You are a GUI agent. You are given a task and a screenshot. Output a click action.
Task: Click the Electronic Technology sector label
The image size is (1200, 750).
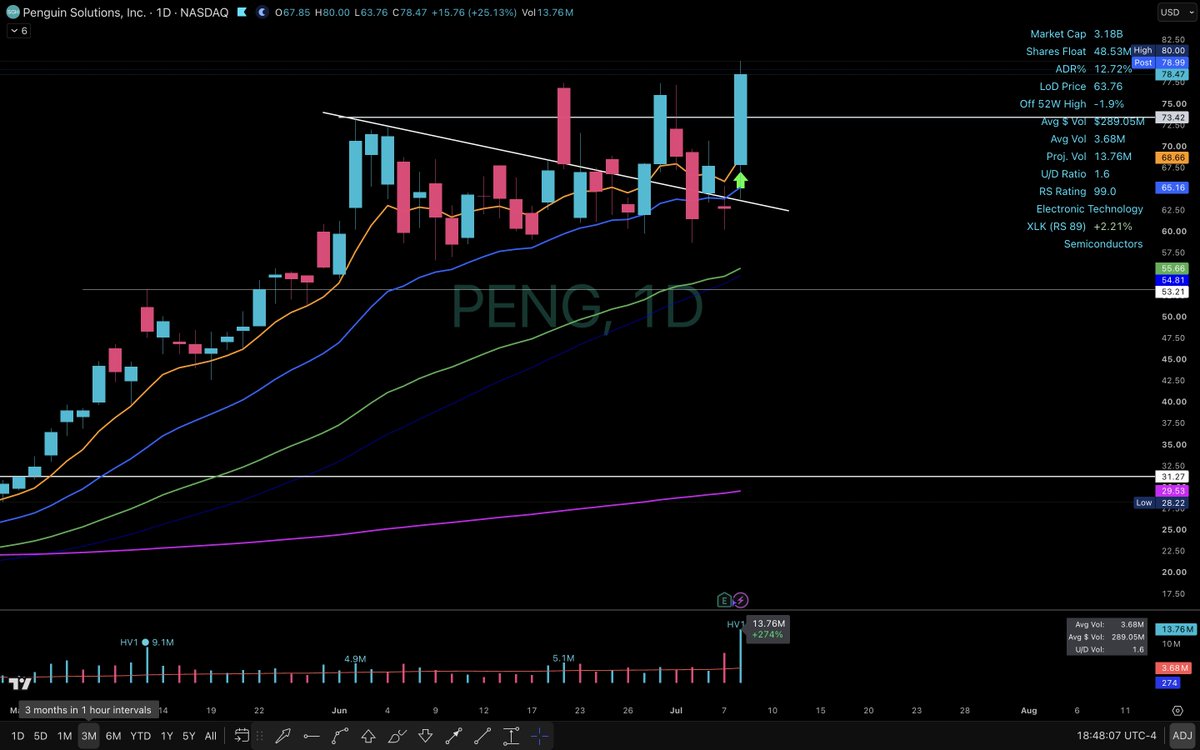click(x=1089, y=209)
